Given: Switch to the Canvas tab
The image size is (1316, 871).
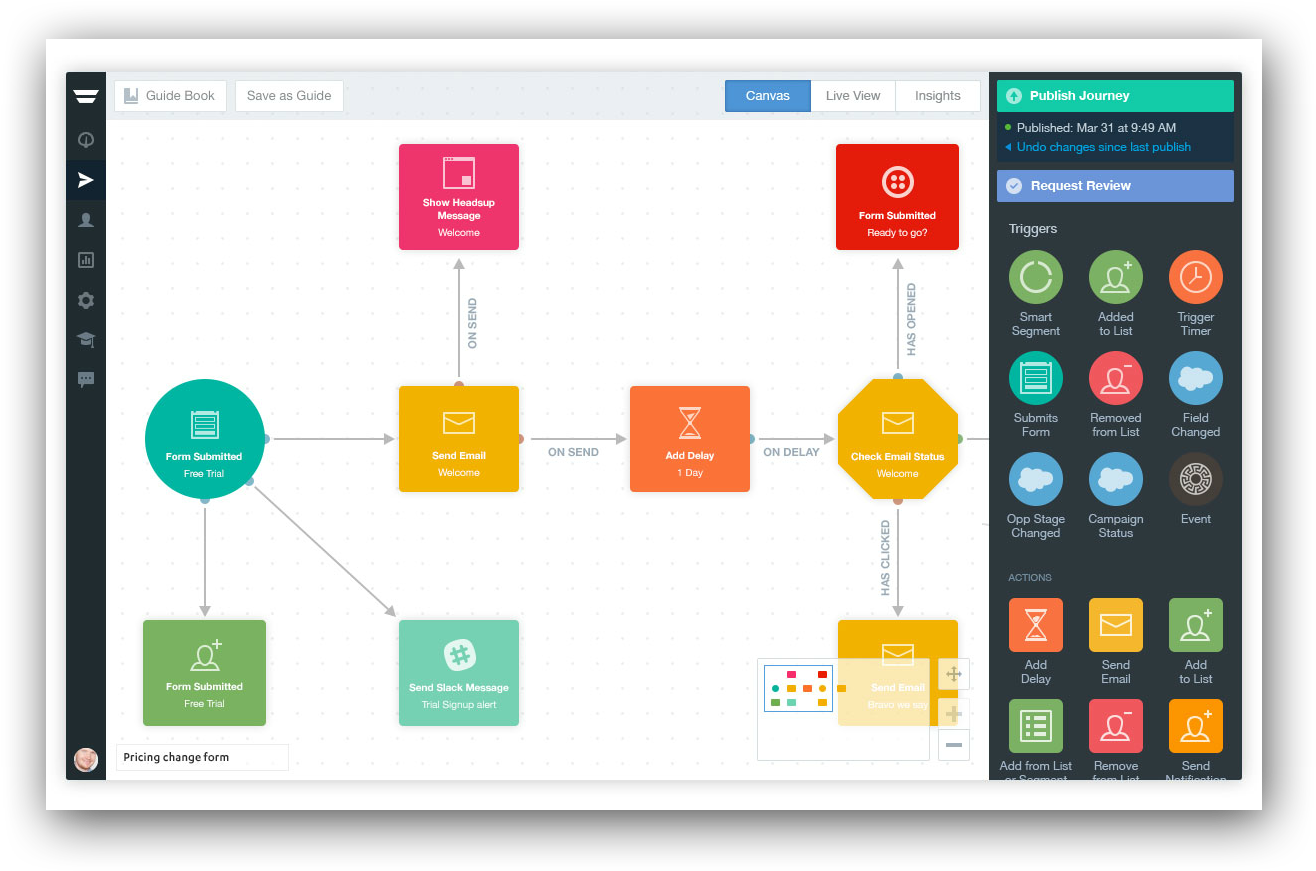Looking at the screenshot, I should pos(768,96).
